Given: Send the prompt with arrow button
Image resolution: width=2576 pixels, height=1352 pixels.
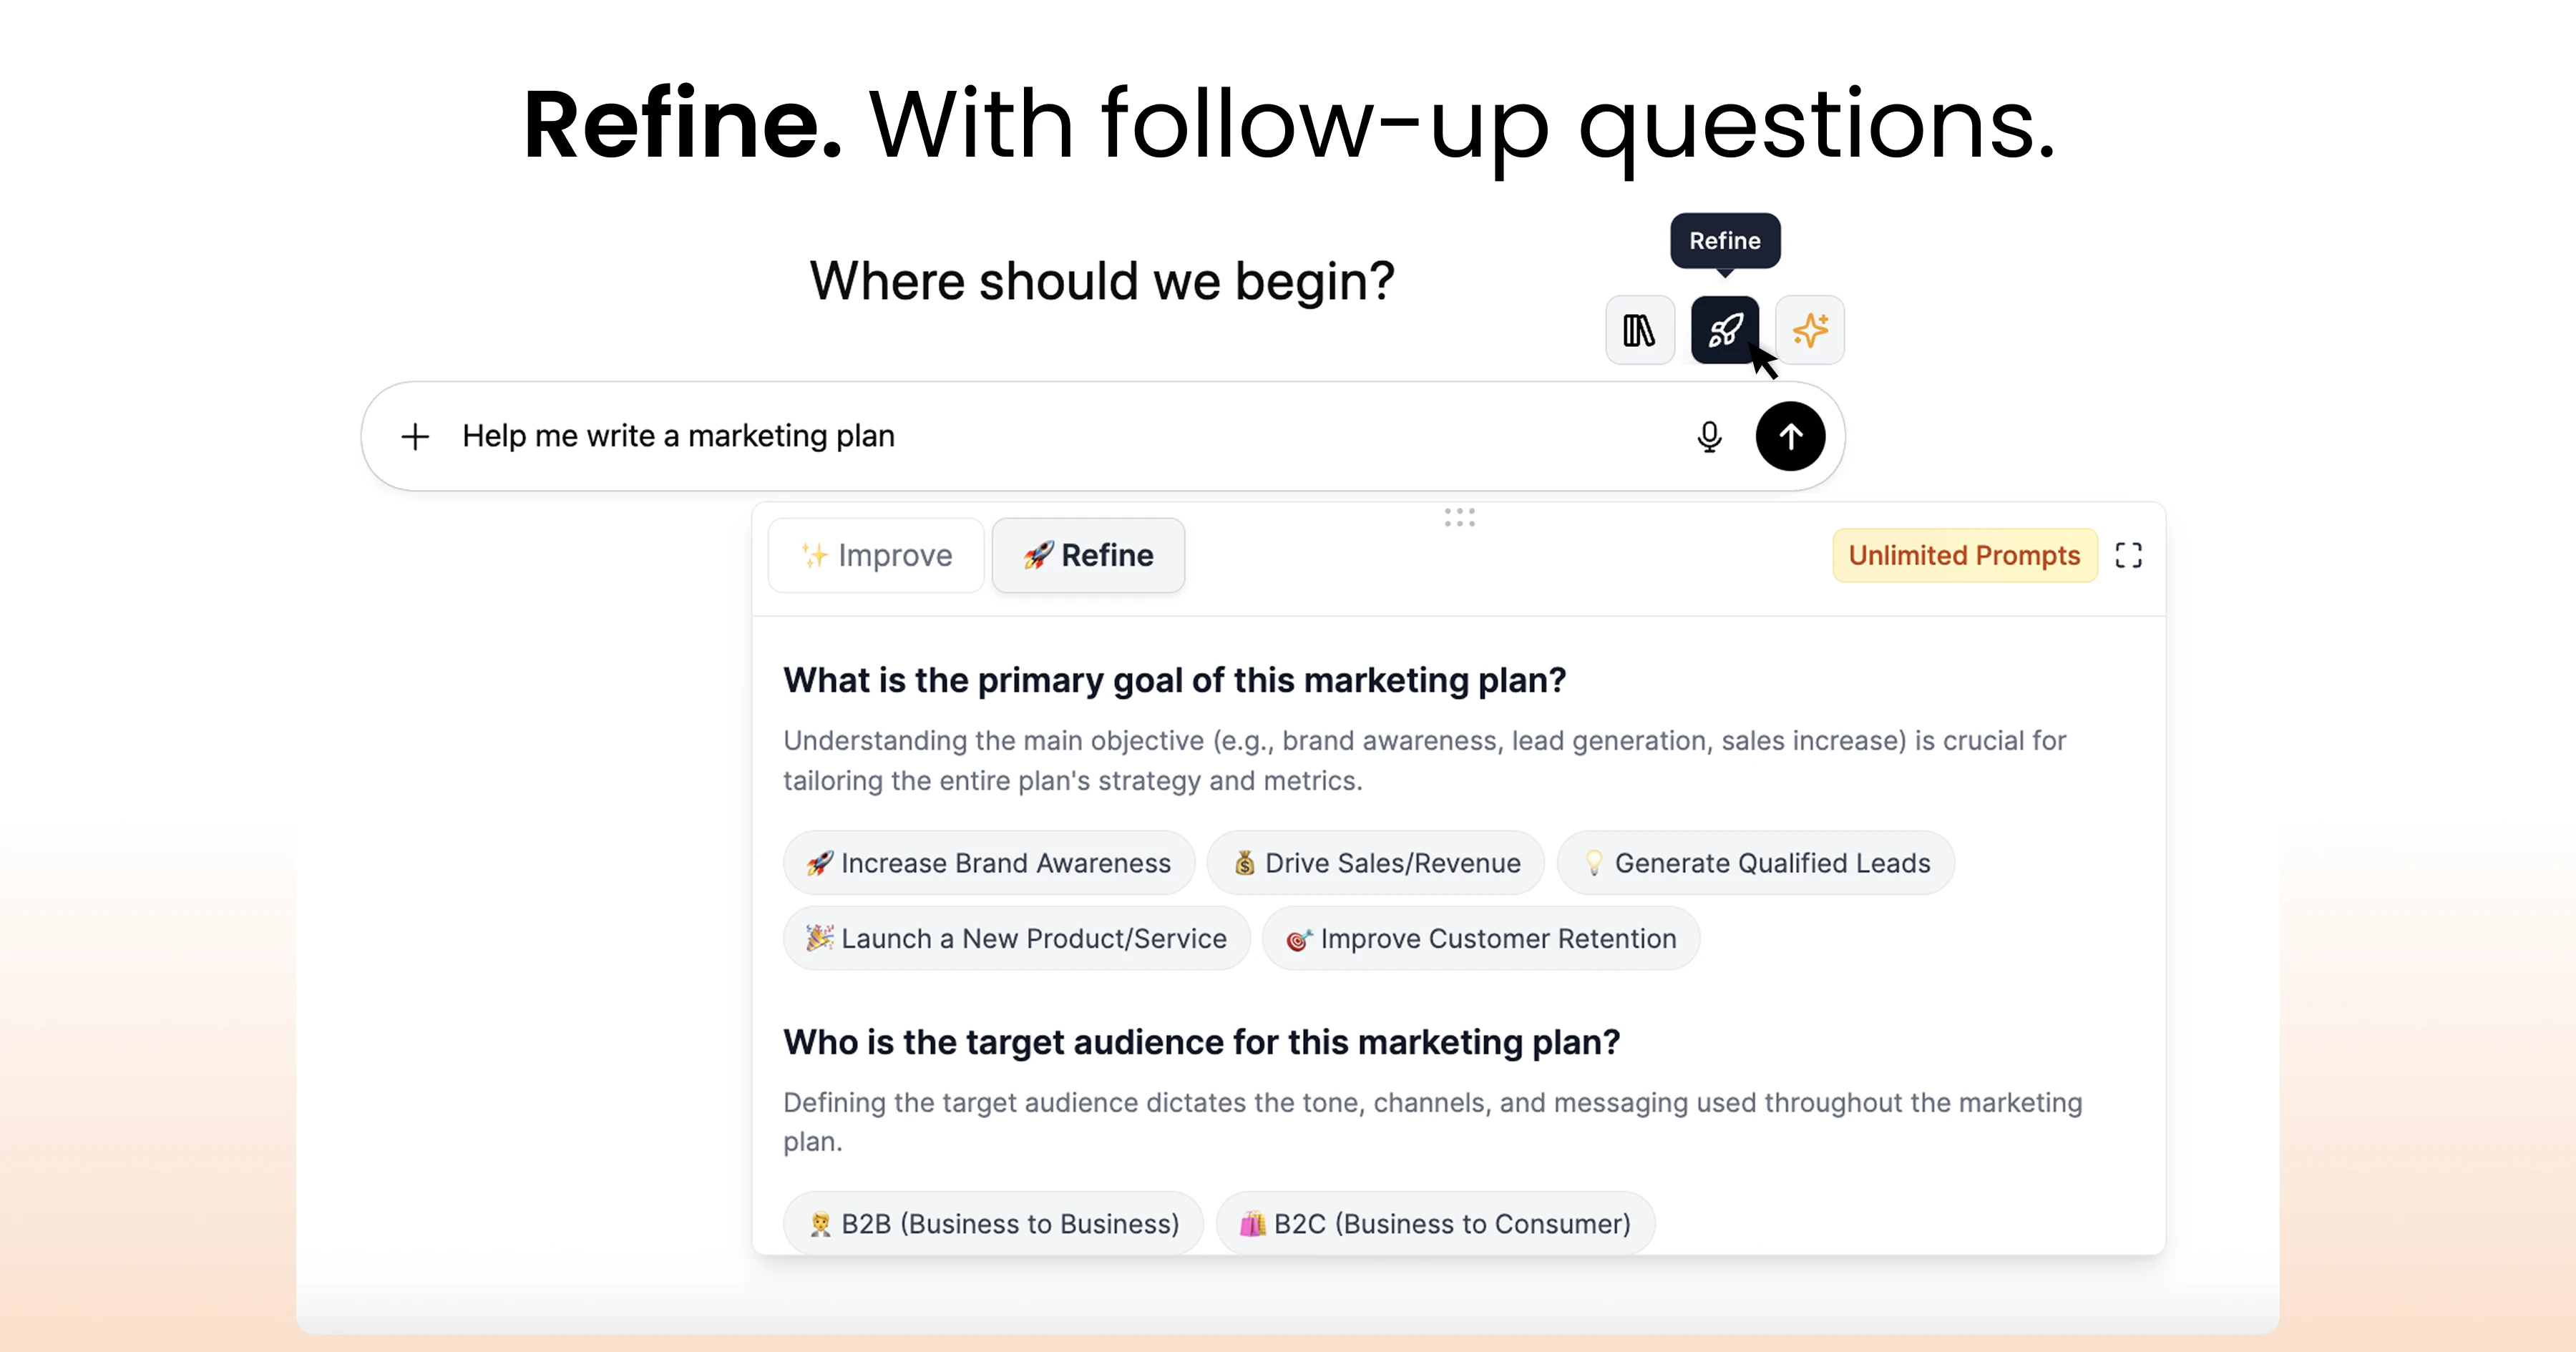Looking at the screenshot, I should (x=1790, y=436).
